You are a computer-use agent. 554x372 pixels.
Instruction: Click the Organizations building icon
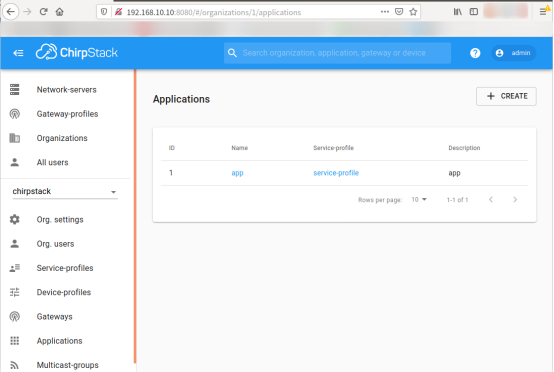click(x=14, y=138)
